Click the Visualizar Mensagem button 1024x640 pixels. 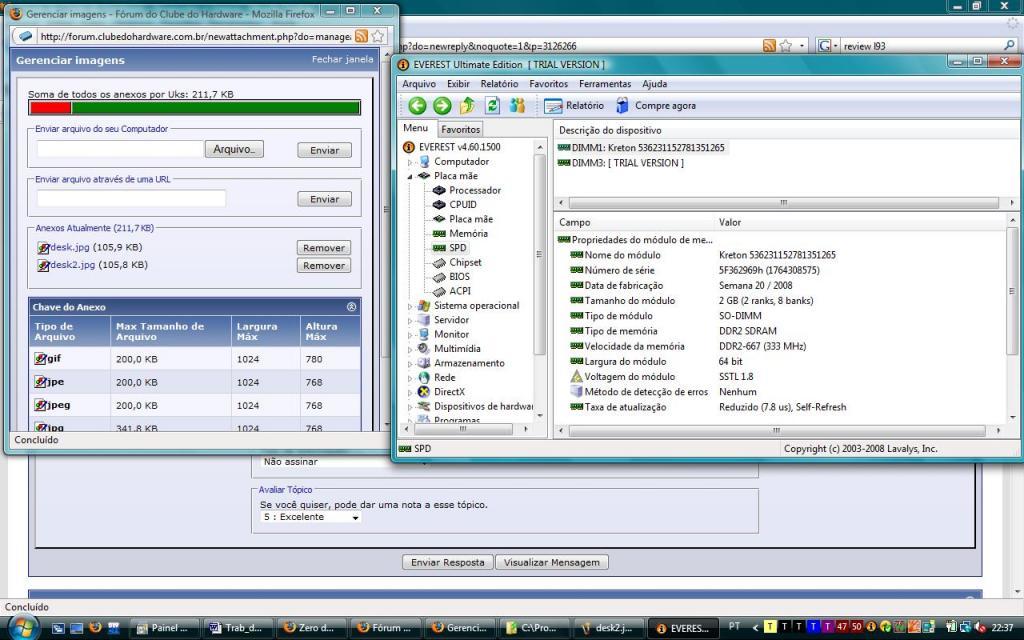552,562
